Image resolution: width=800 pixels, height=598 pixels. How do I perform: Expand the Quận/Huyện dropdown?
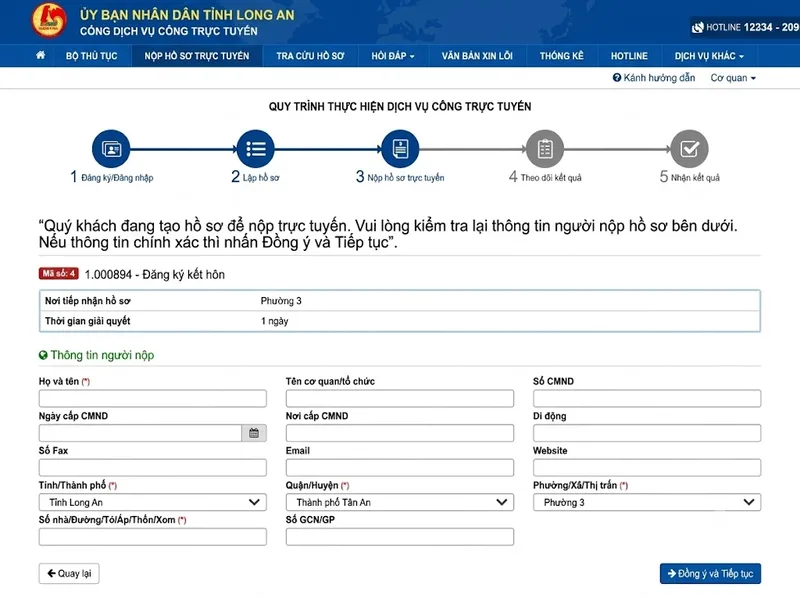(x=399, y=502)
